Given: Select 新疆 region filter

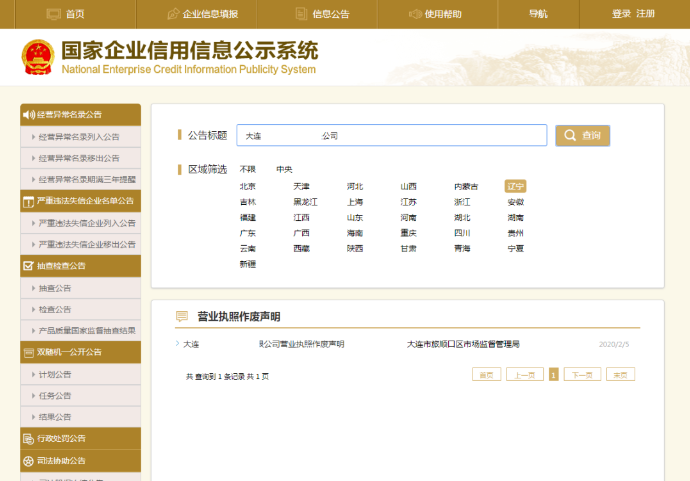Looking at the screenshot, I should (x=248, y=264).
